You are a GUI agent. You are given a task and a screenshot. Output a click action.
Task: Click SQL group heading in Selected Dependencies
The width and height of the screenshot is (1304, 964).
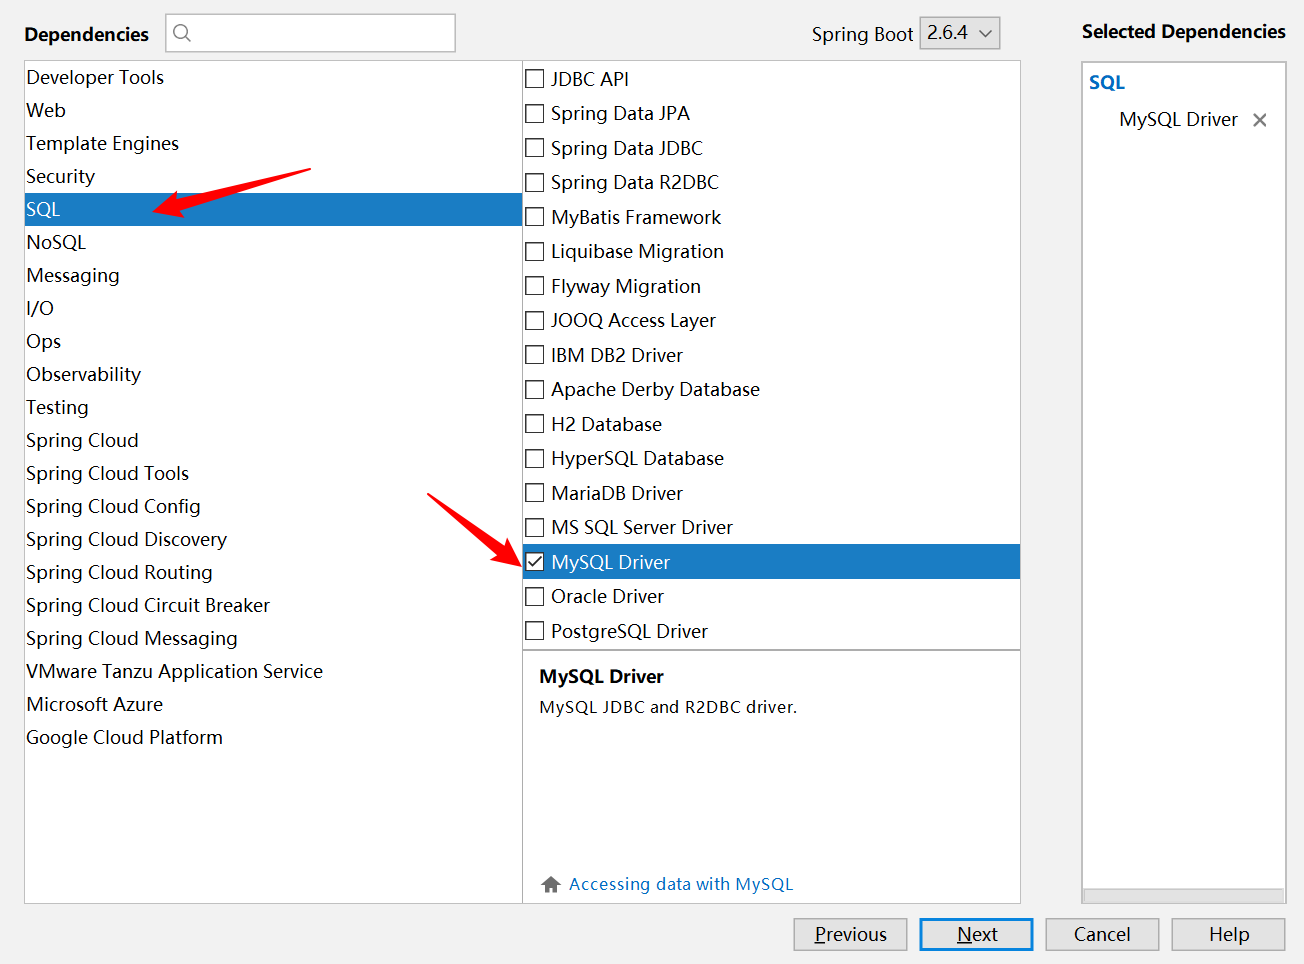coord(1107,83)
